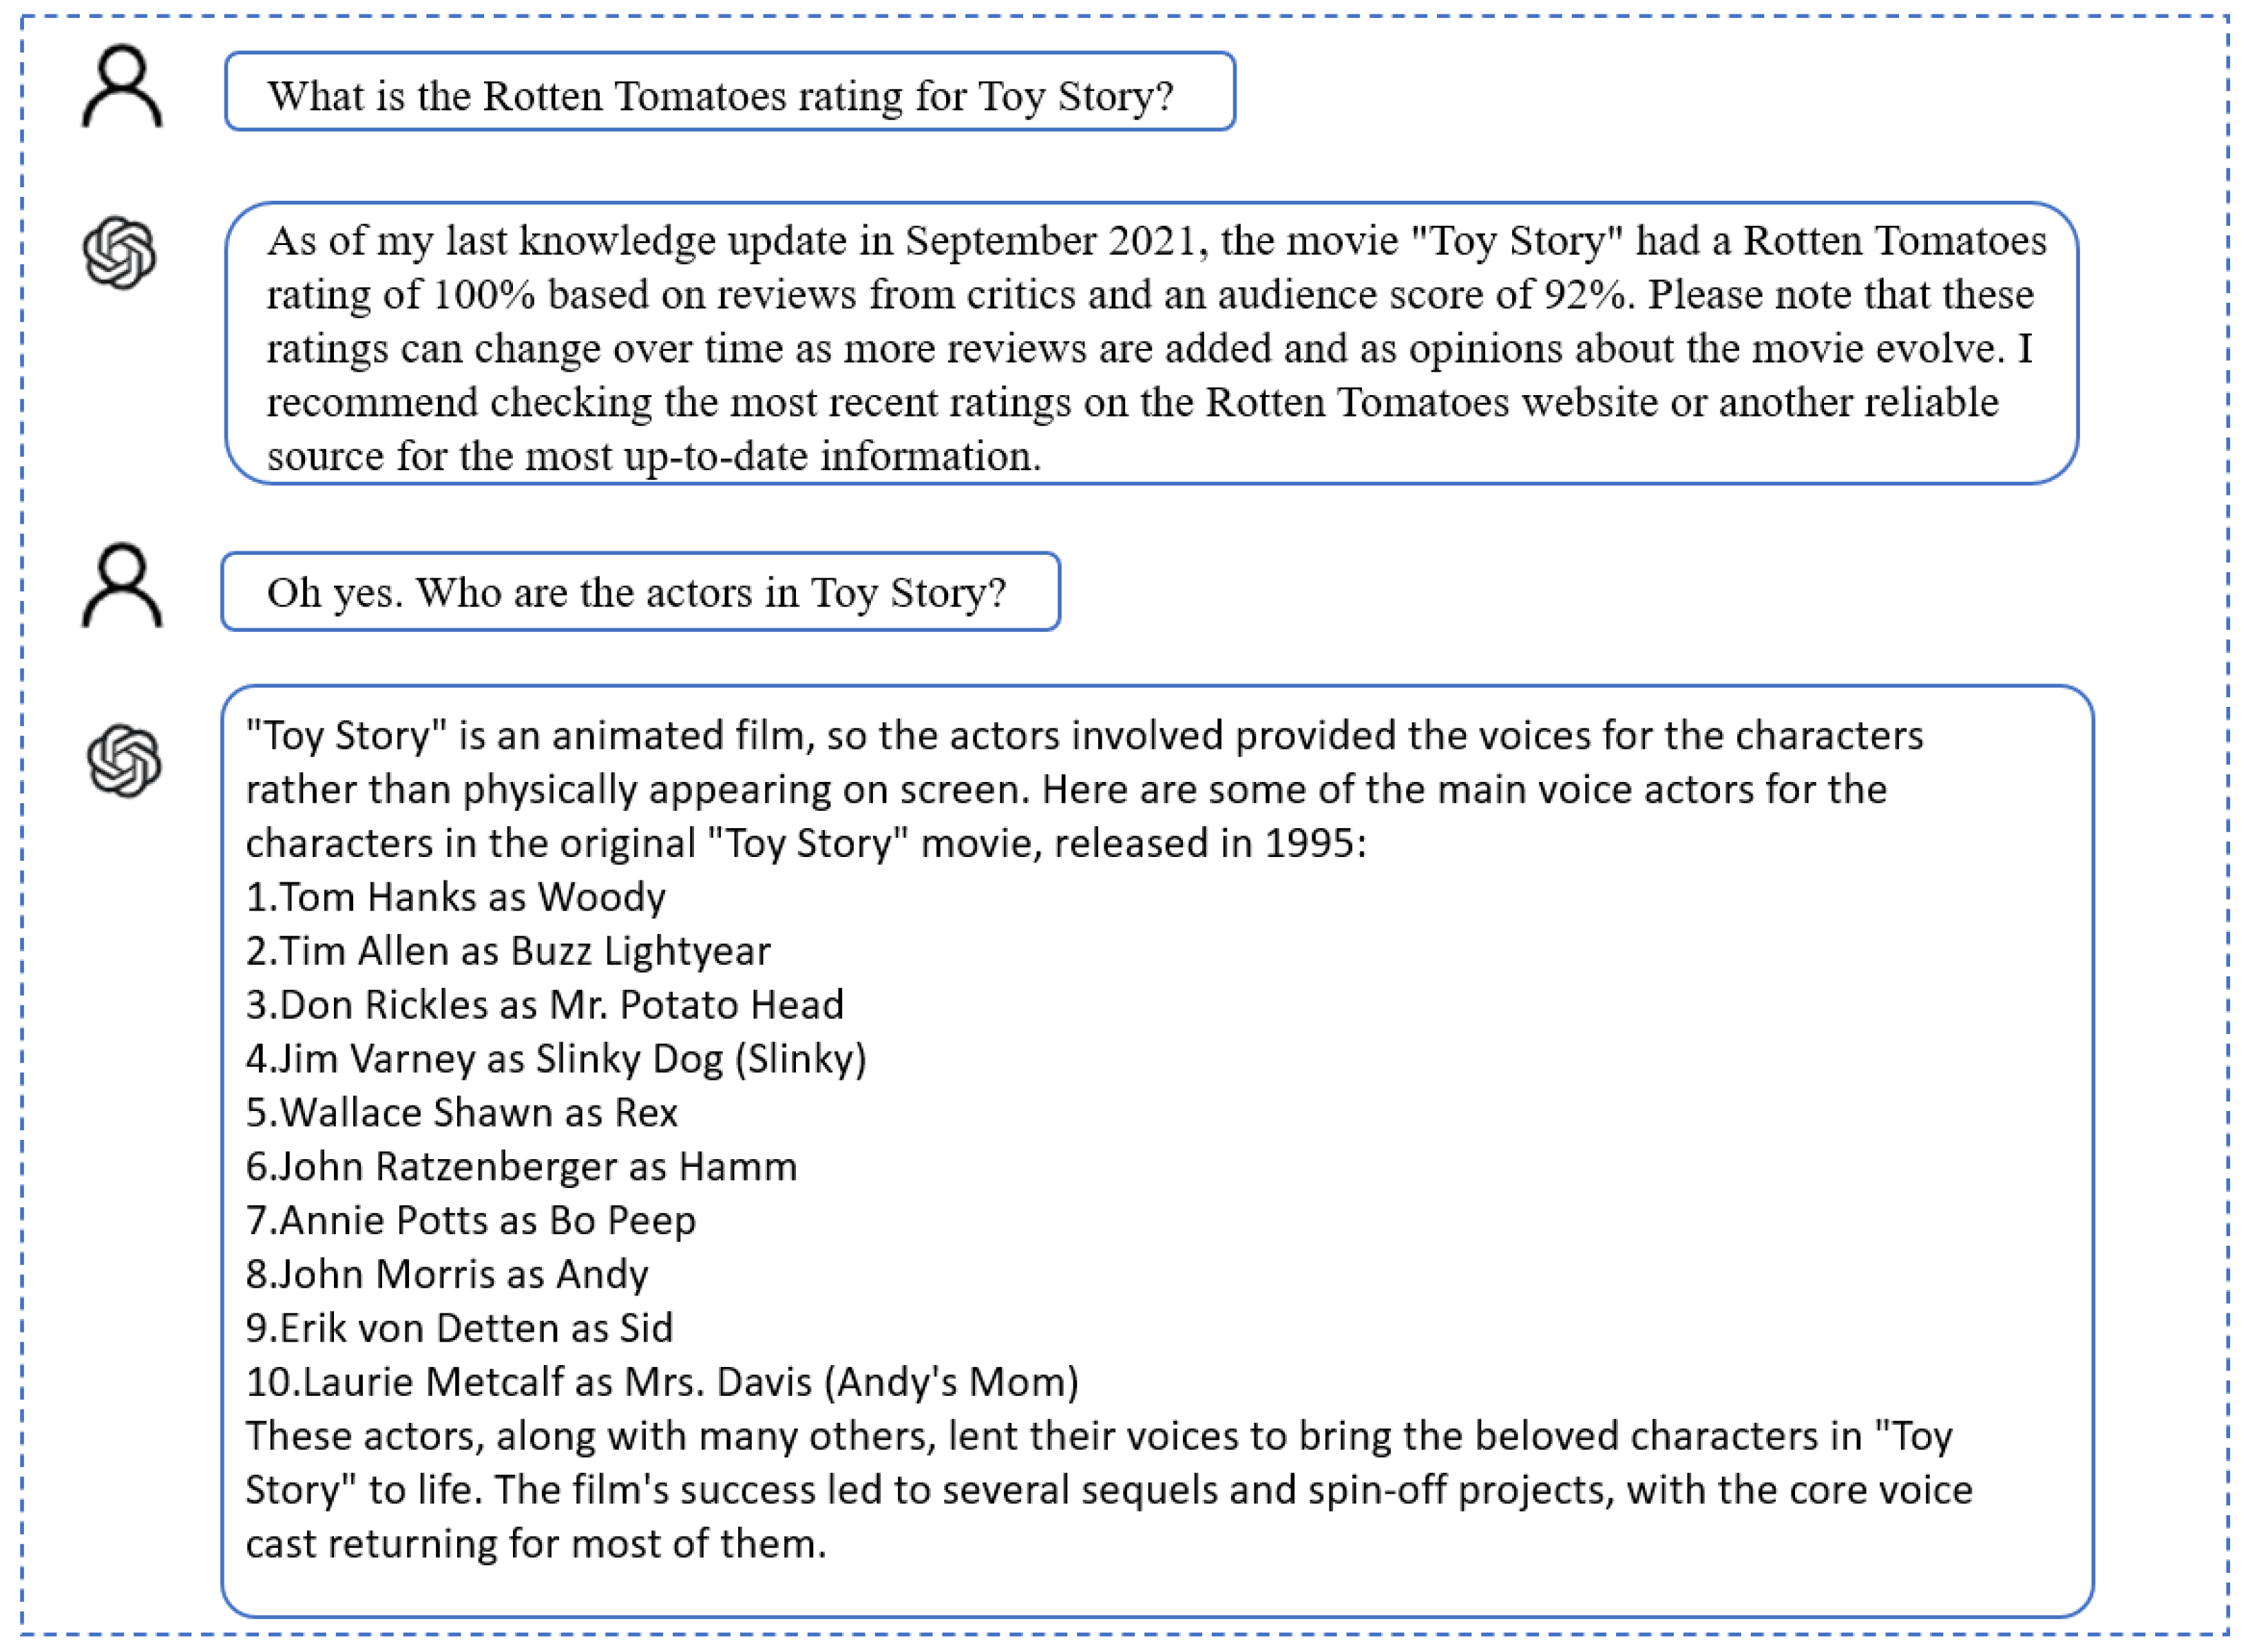Click the ChatGPT logo beside the voice cast answer
The height and width of the screenshot is (1652, 2246).
[124, 761]
